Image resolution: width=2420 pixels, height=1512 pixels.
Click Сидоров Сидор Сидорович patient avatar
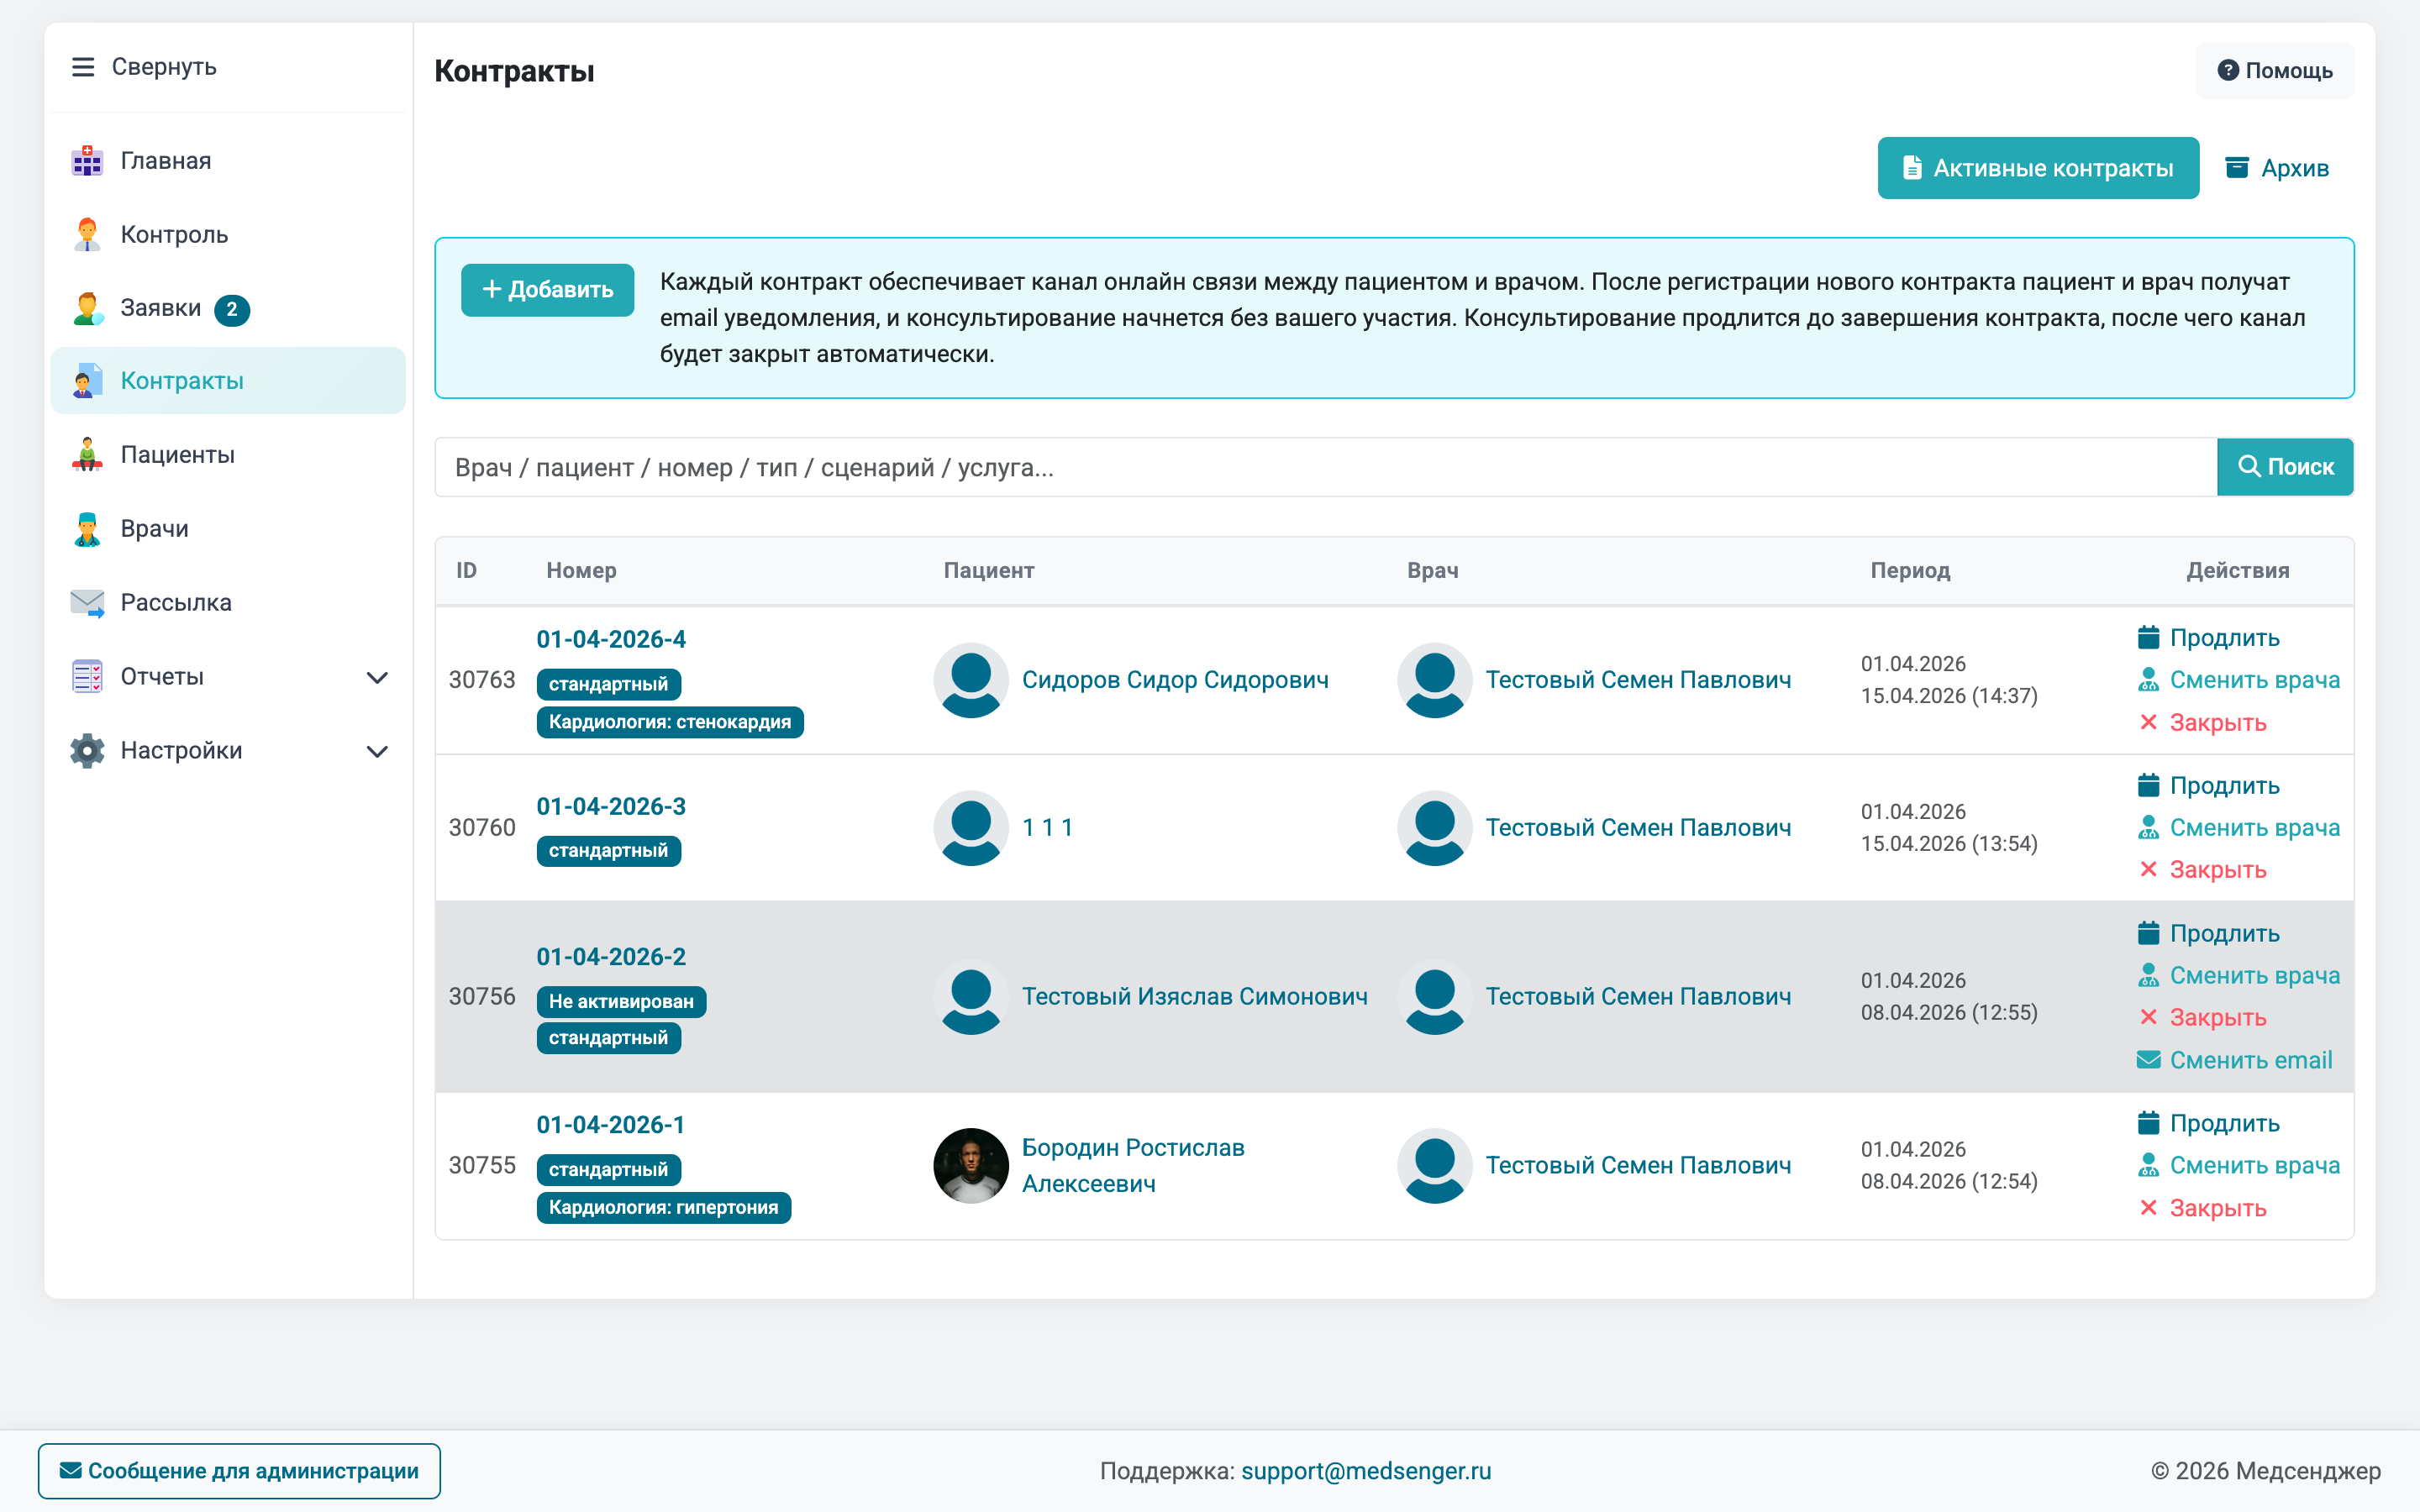point(971,680)
